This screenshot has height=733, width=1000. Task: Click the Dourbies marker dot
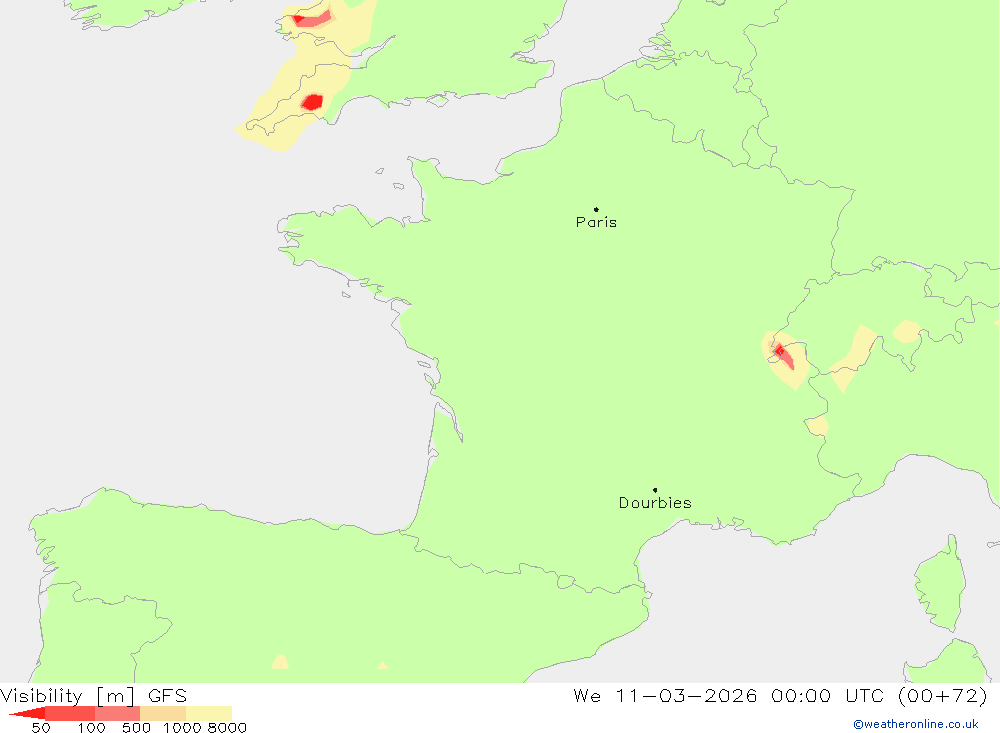click(655, 490)
